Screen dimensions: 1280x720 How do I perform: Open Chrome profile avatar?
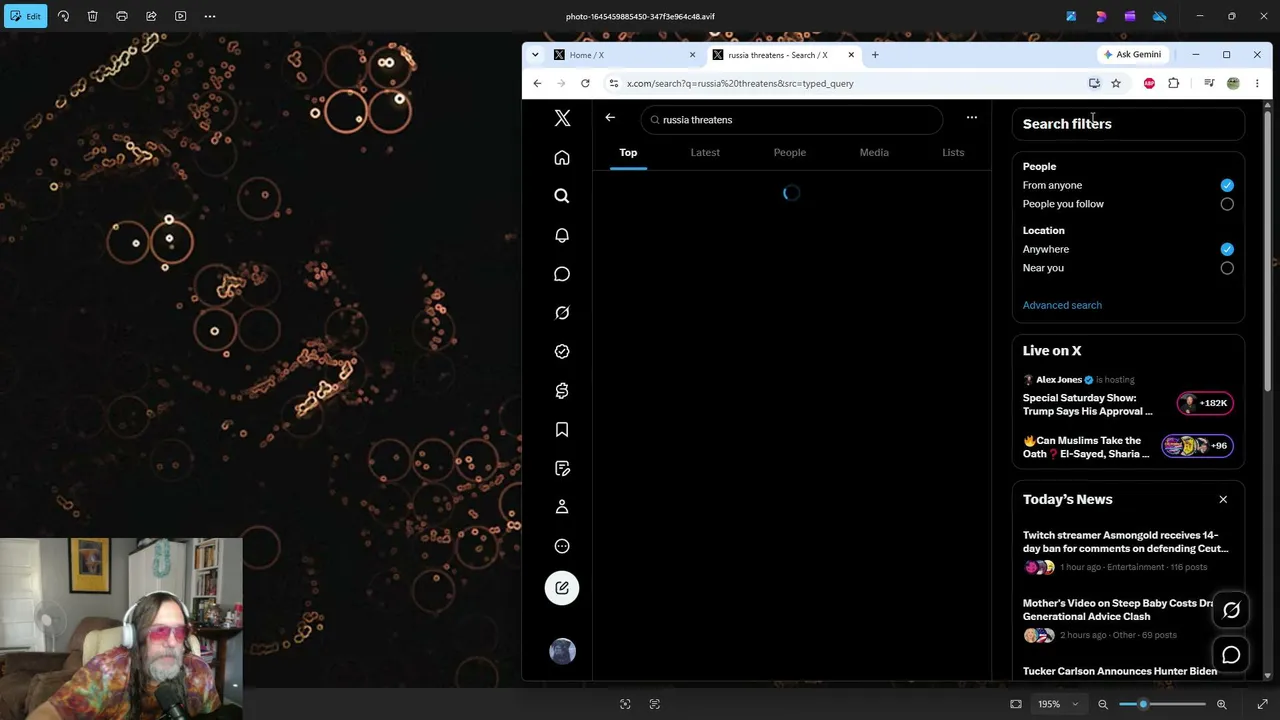tap(1233, 83)
